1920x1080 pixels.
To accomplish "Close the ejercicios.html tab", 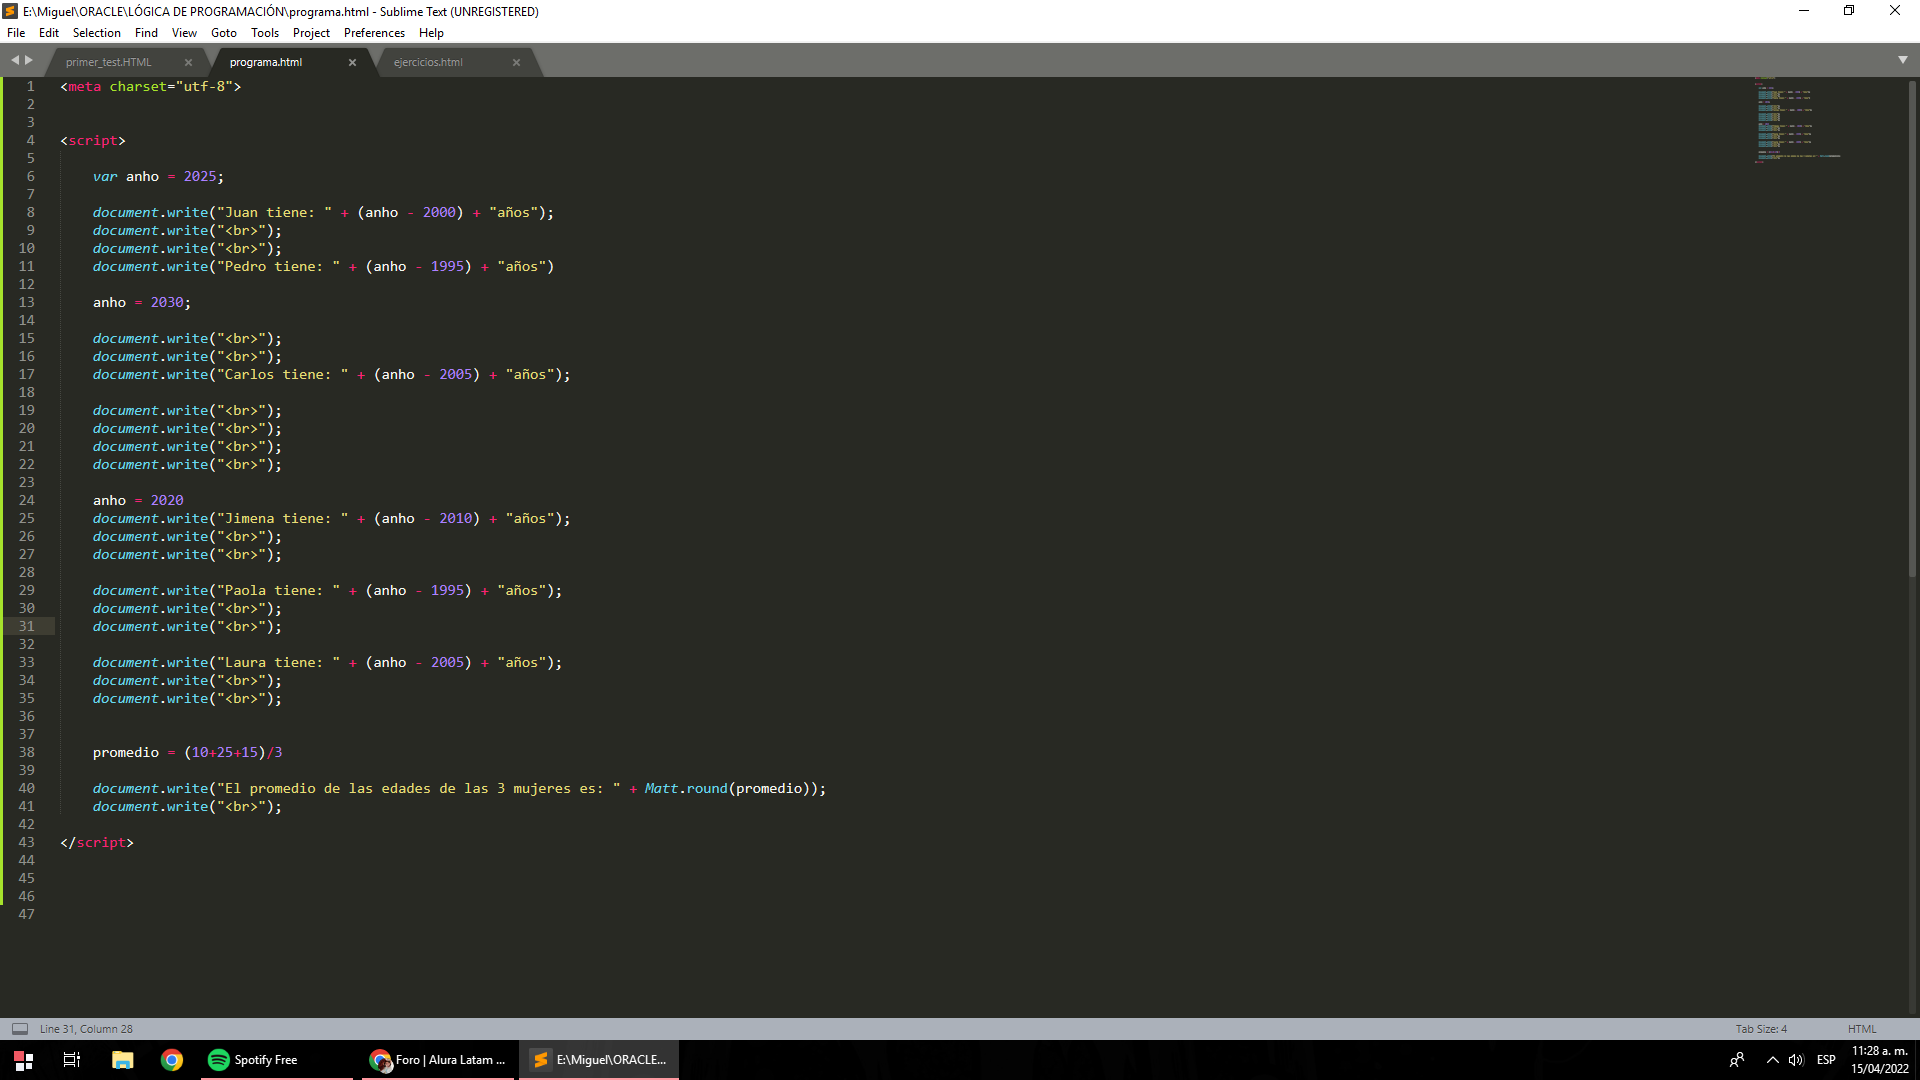I will tap(516, 62).
